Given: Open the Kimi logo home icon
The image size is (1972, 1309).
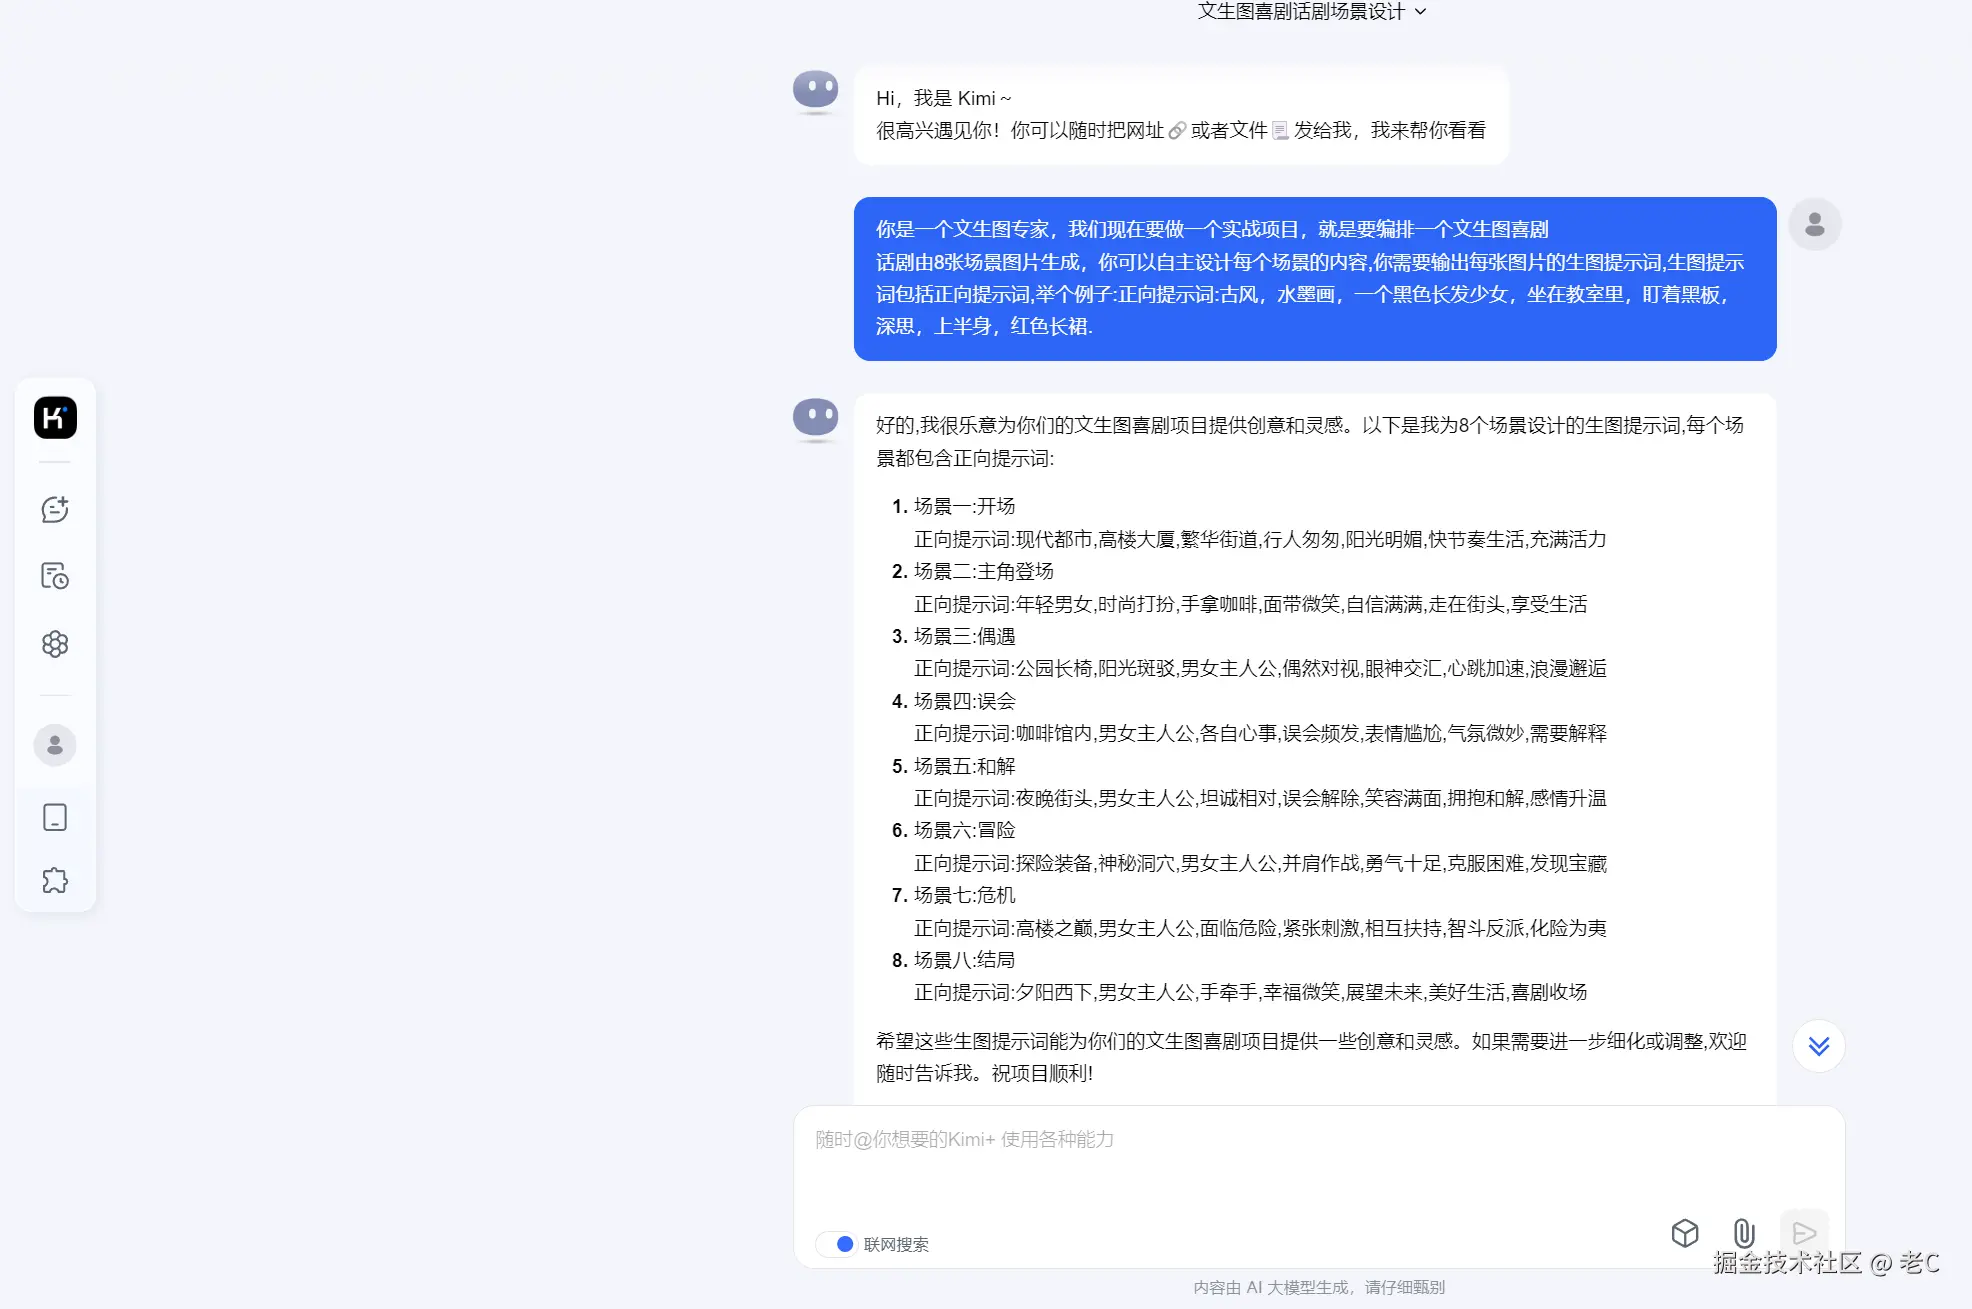Looking at the screenshot, I should (55, 417).
